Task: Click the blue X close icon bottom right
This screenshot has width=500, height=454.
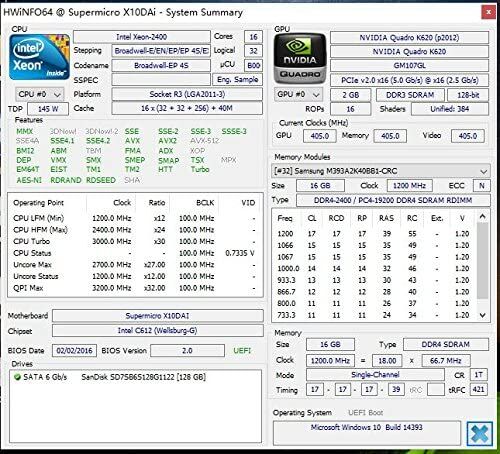Action: pyautogui.click(x=479, y=434)
